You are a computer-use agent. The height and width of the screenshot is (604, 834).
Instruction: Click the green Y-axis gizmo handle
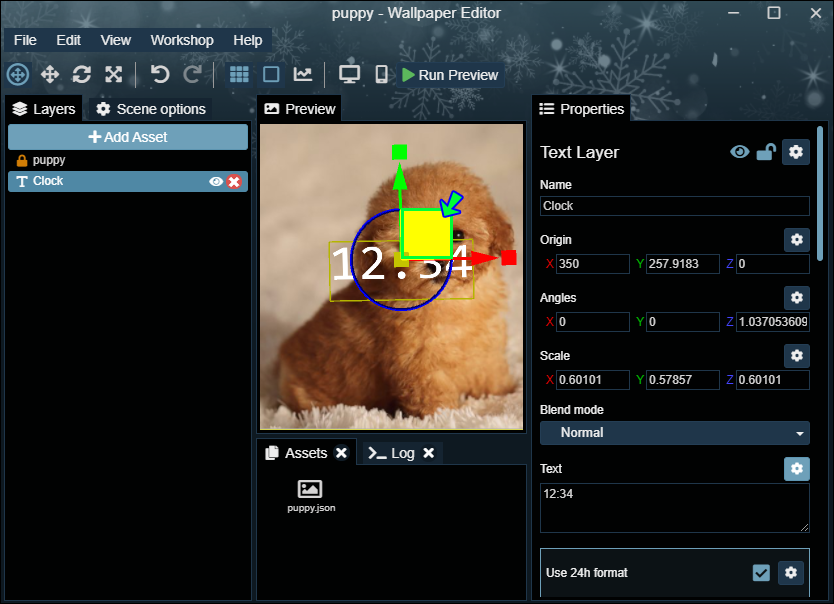tap(399, 152)
